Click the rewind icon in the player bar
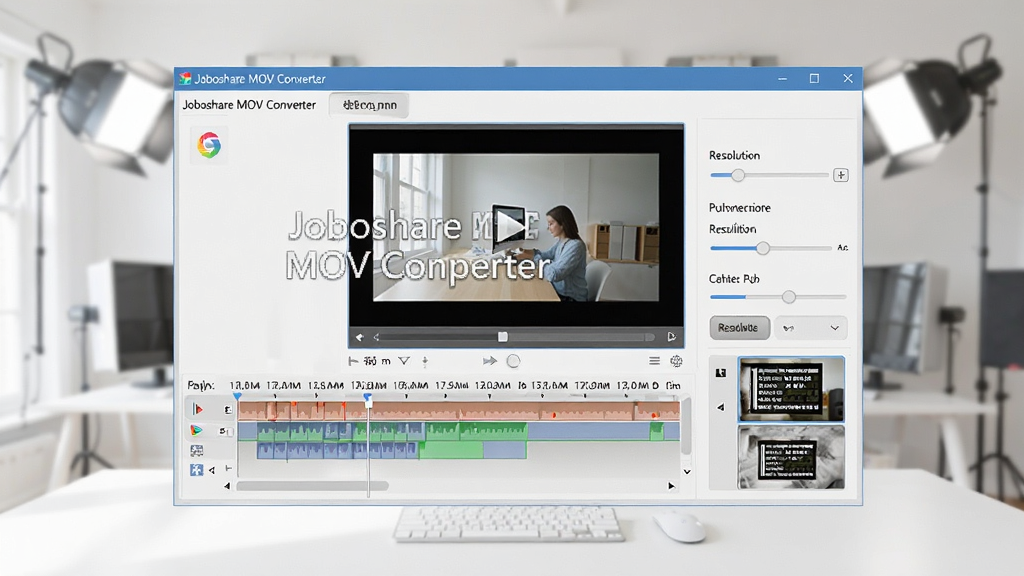 (x=360, y=337)
